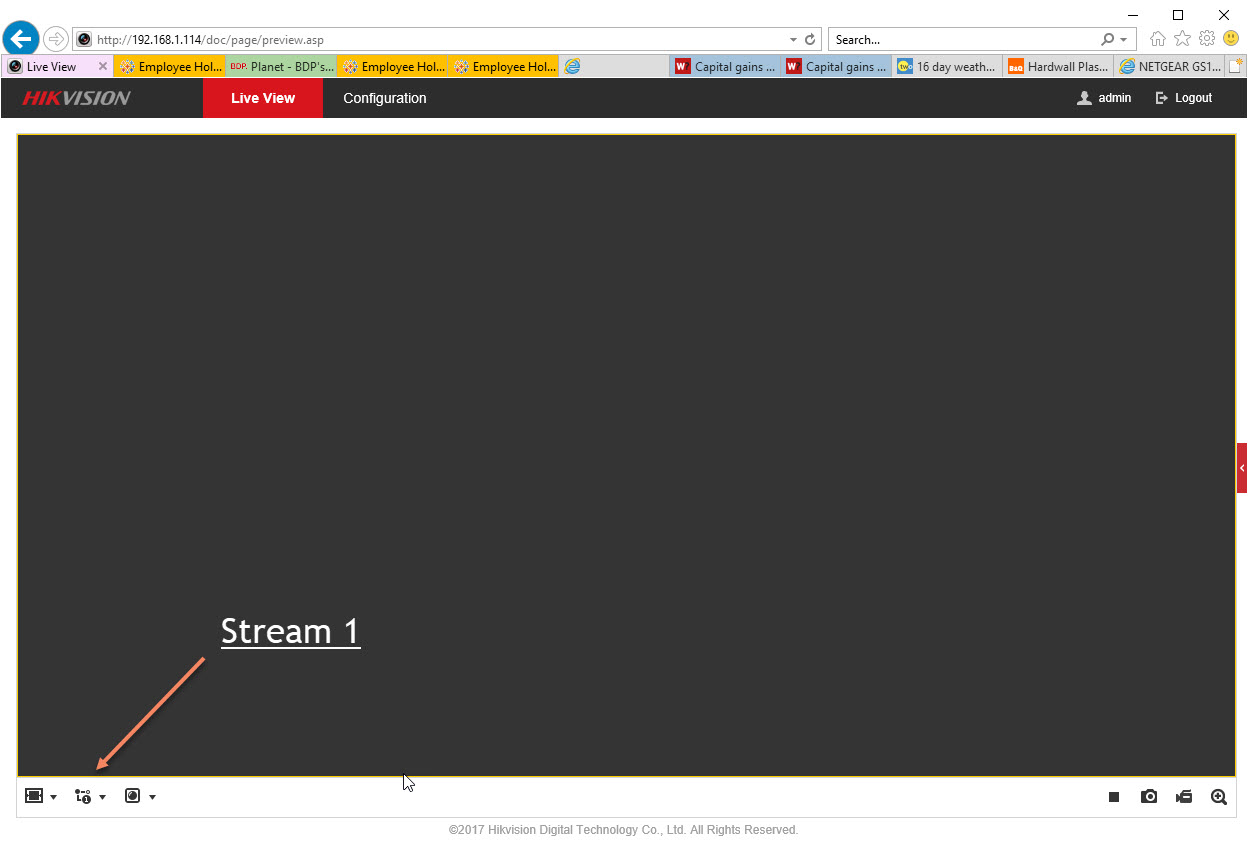Screen dimensions: 1248x849
Task: Start recording with the video camera icon
Action: (1184, 797)
